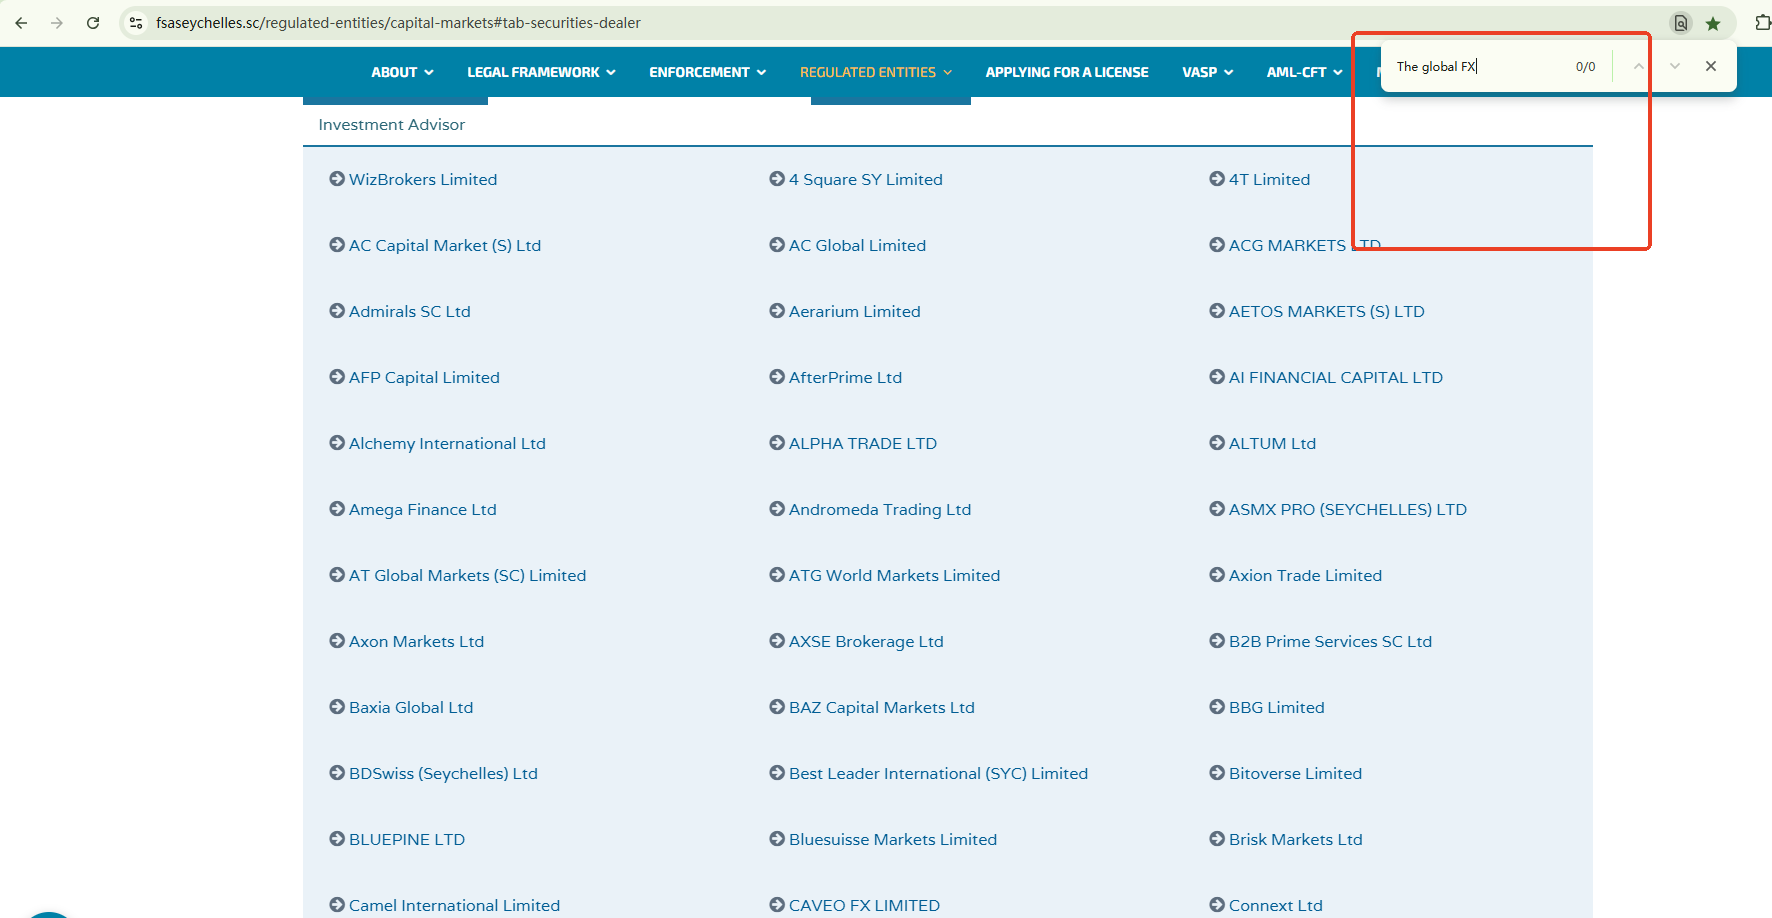The height and width of the screenshot is (918, 1772).
Task: Expand the VASP dropdown menu
Action: point(1207,72)
